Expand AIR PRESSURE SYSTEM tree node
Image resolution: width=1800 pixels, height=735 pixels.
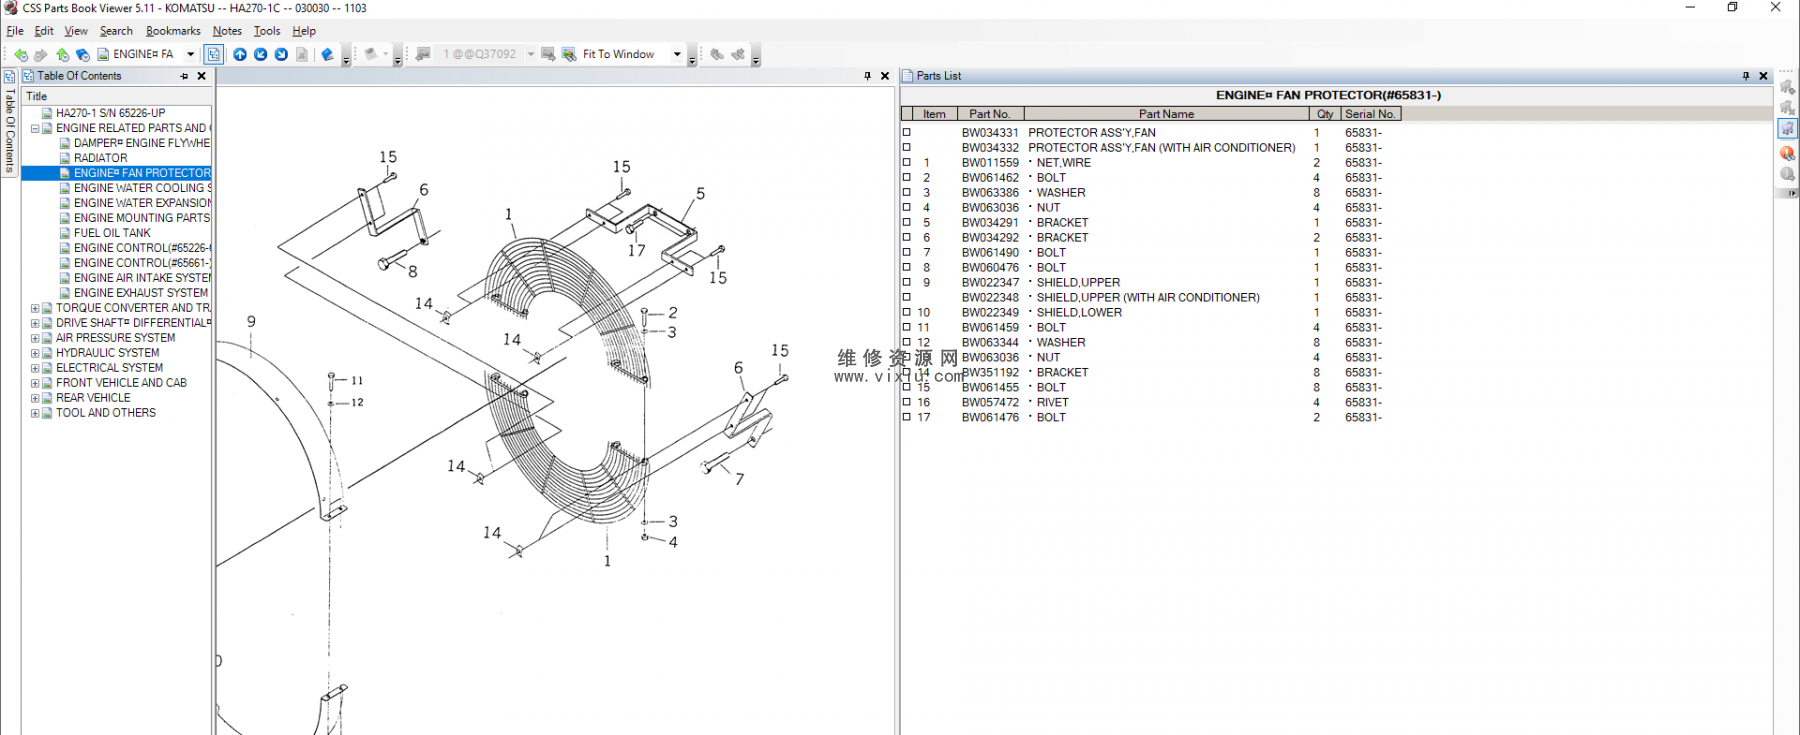[x=35, y=338]
